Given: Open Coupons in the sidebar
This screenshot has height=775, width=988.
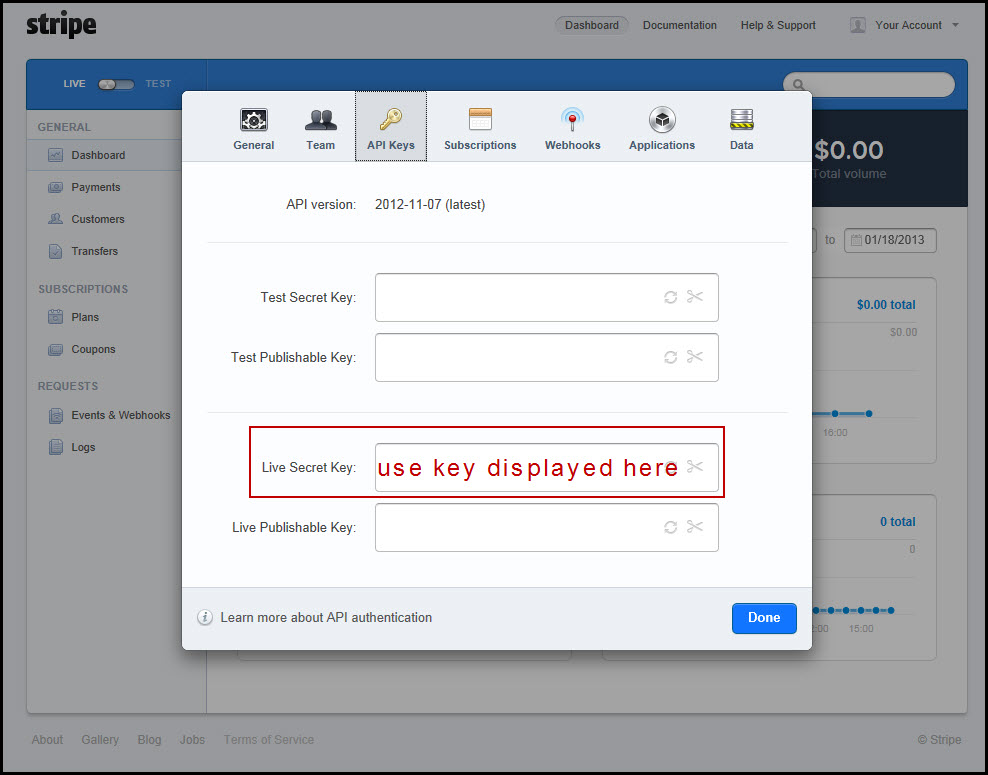Looking at the screenshot, I should click(x=93, y=349).
